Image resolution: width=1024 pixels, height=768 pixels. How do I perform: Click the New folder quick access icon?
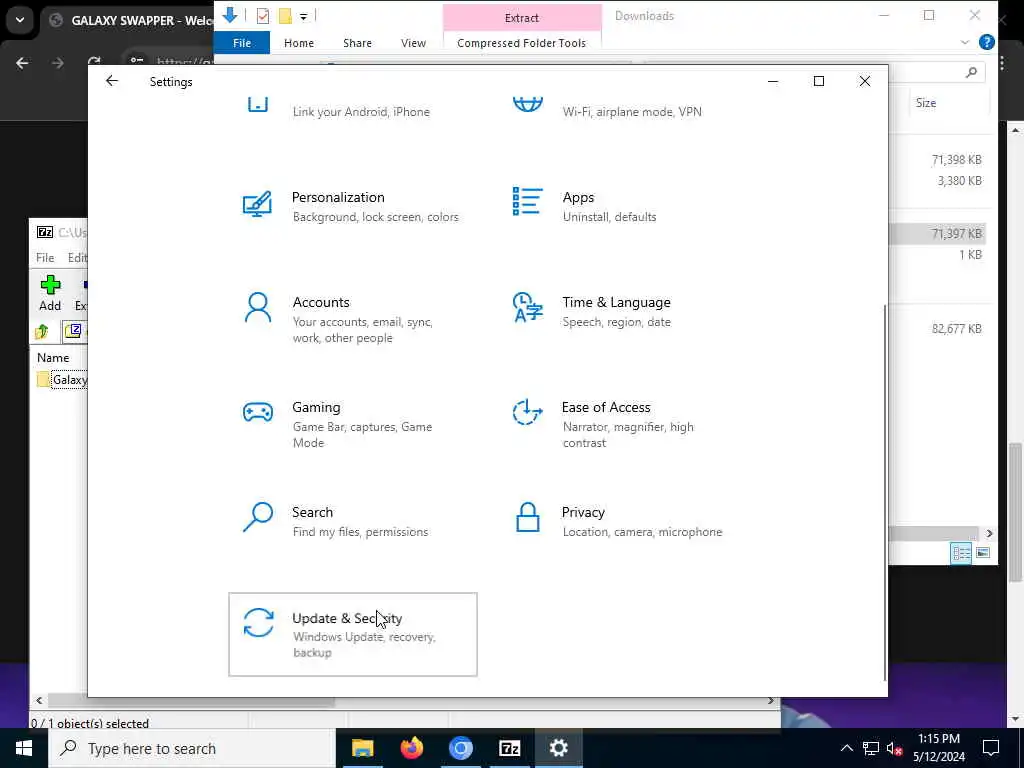[285, 16]
